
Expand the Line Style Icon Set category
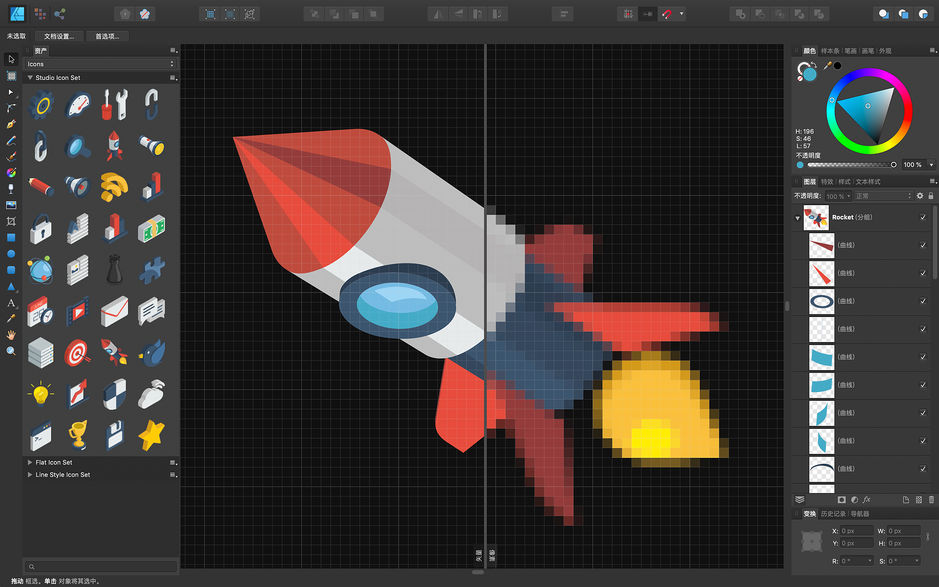[x=30, y=474]
